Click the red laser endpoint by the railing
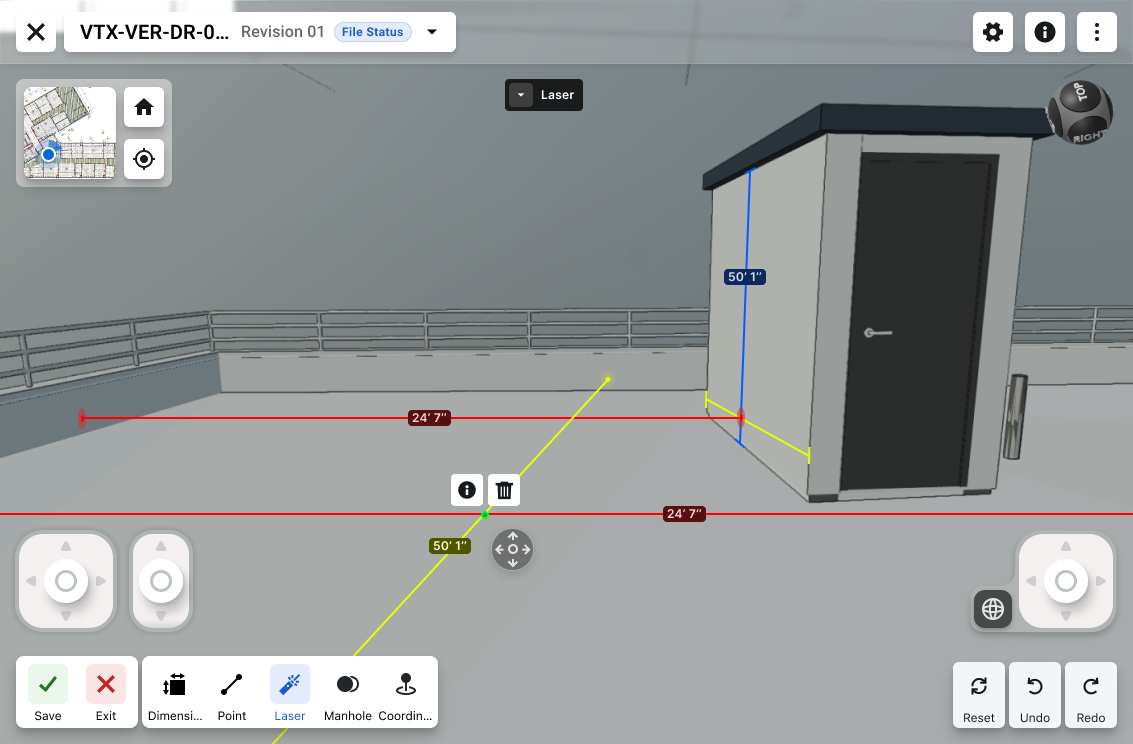The height and width of the screenshot is (744, 1133). [82, 418]
